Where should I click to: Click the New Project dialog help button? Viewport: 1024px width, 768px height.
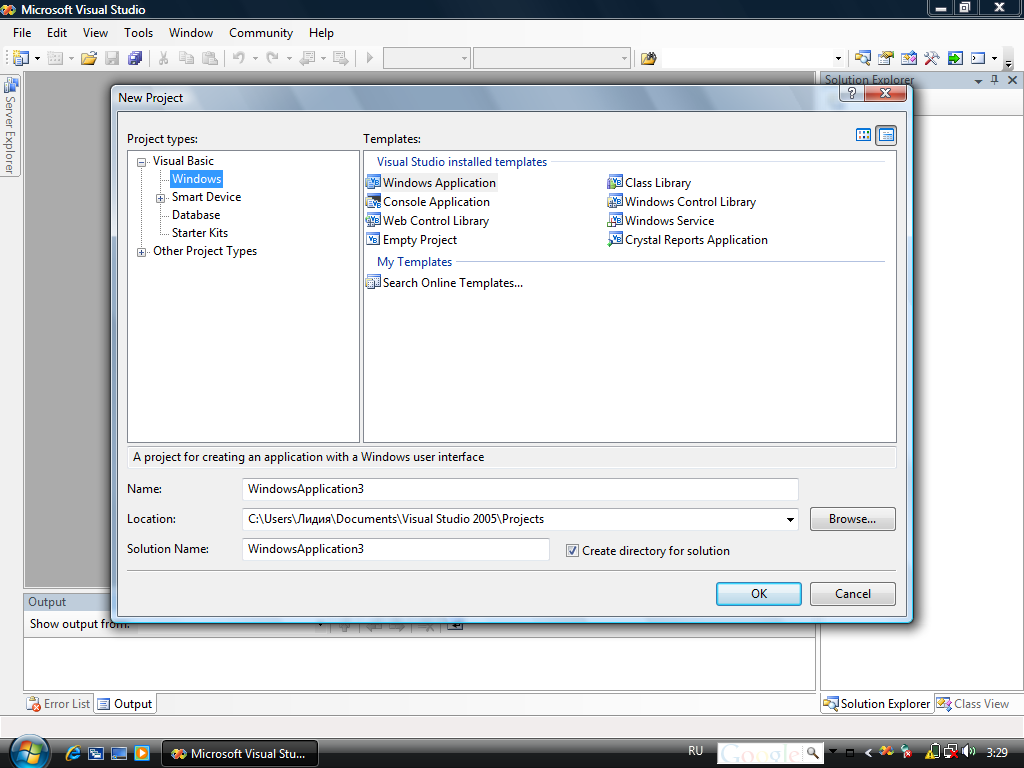point(852,93)
